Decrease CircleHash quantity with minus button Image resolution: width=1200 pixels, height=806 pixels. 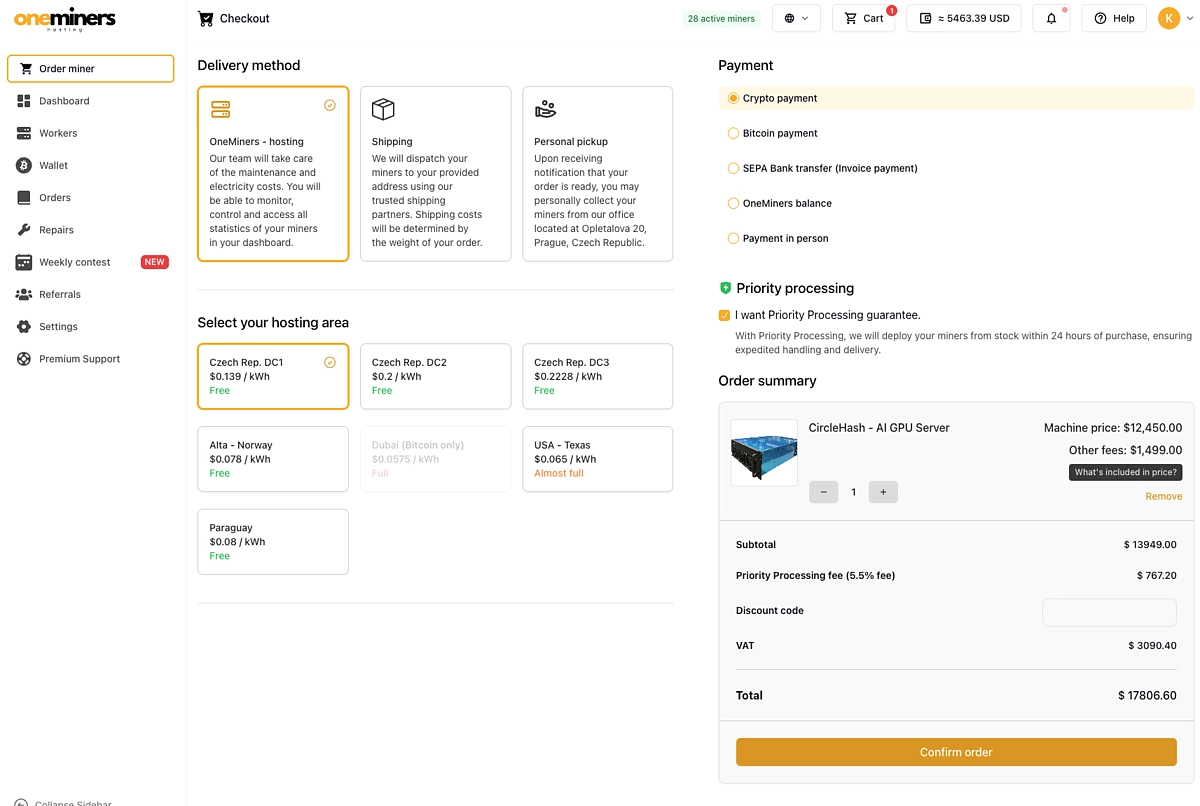[x=823, y=492]
